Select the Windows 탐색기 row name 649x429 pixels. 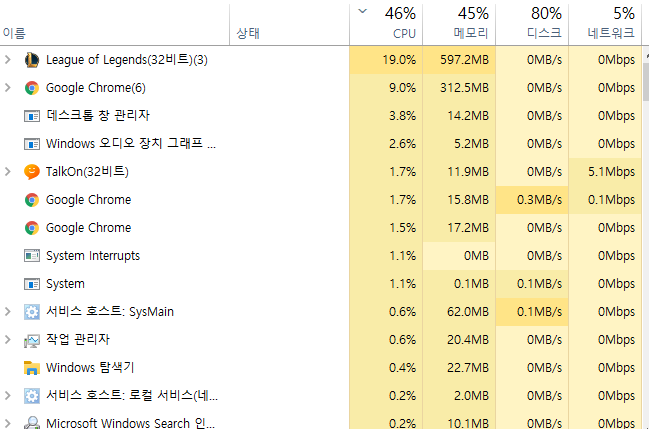click(90, 368)
